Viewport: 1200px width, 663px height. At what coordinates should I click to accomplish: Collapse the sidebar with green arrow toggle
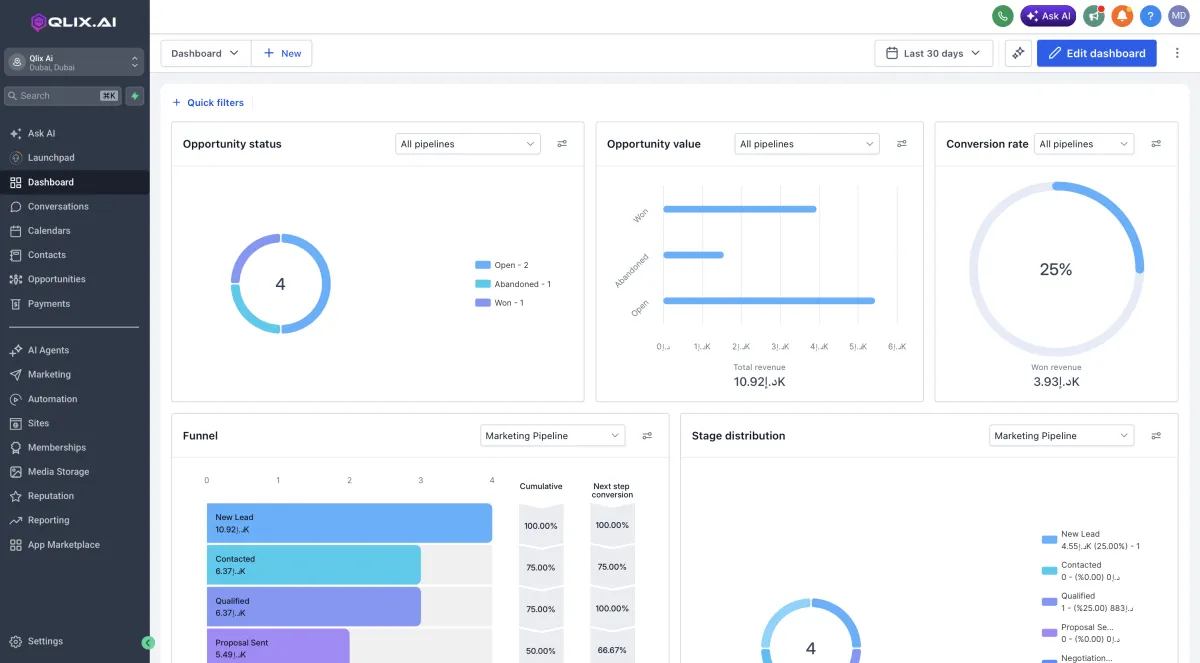[x=148, y=642]
